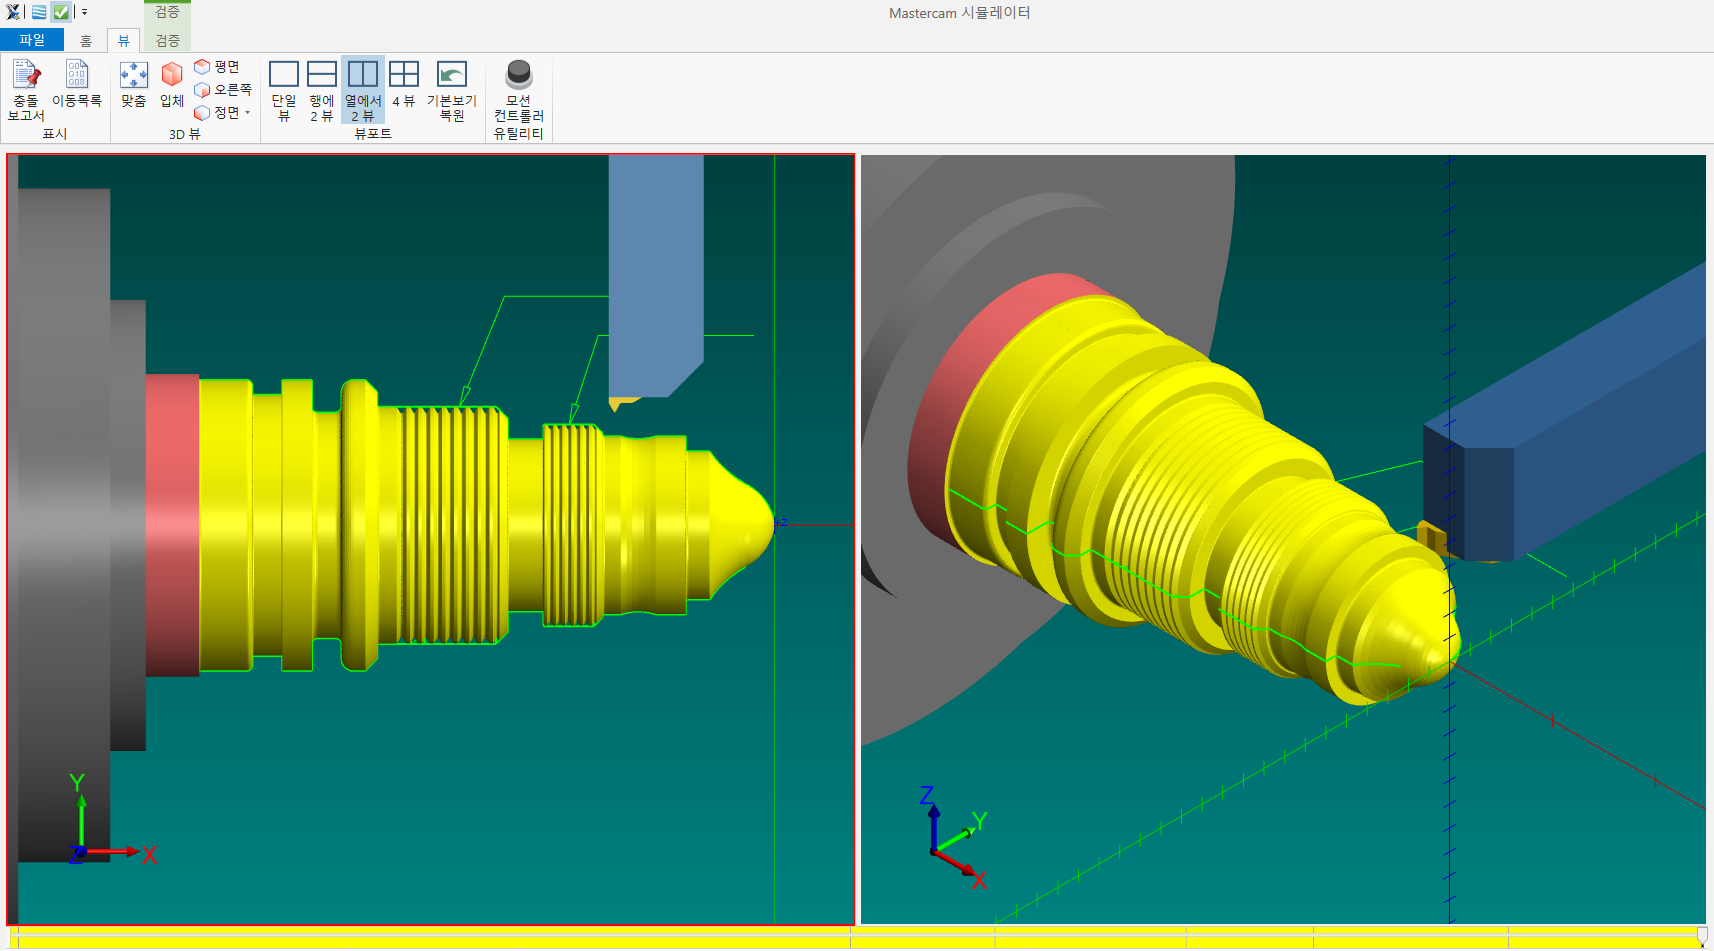Expand the 정면 view dropdown arrow
Image resolution: width=1714 pixels, height=951 pixels.
[x=248, y=112]
